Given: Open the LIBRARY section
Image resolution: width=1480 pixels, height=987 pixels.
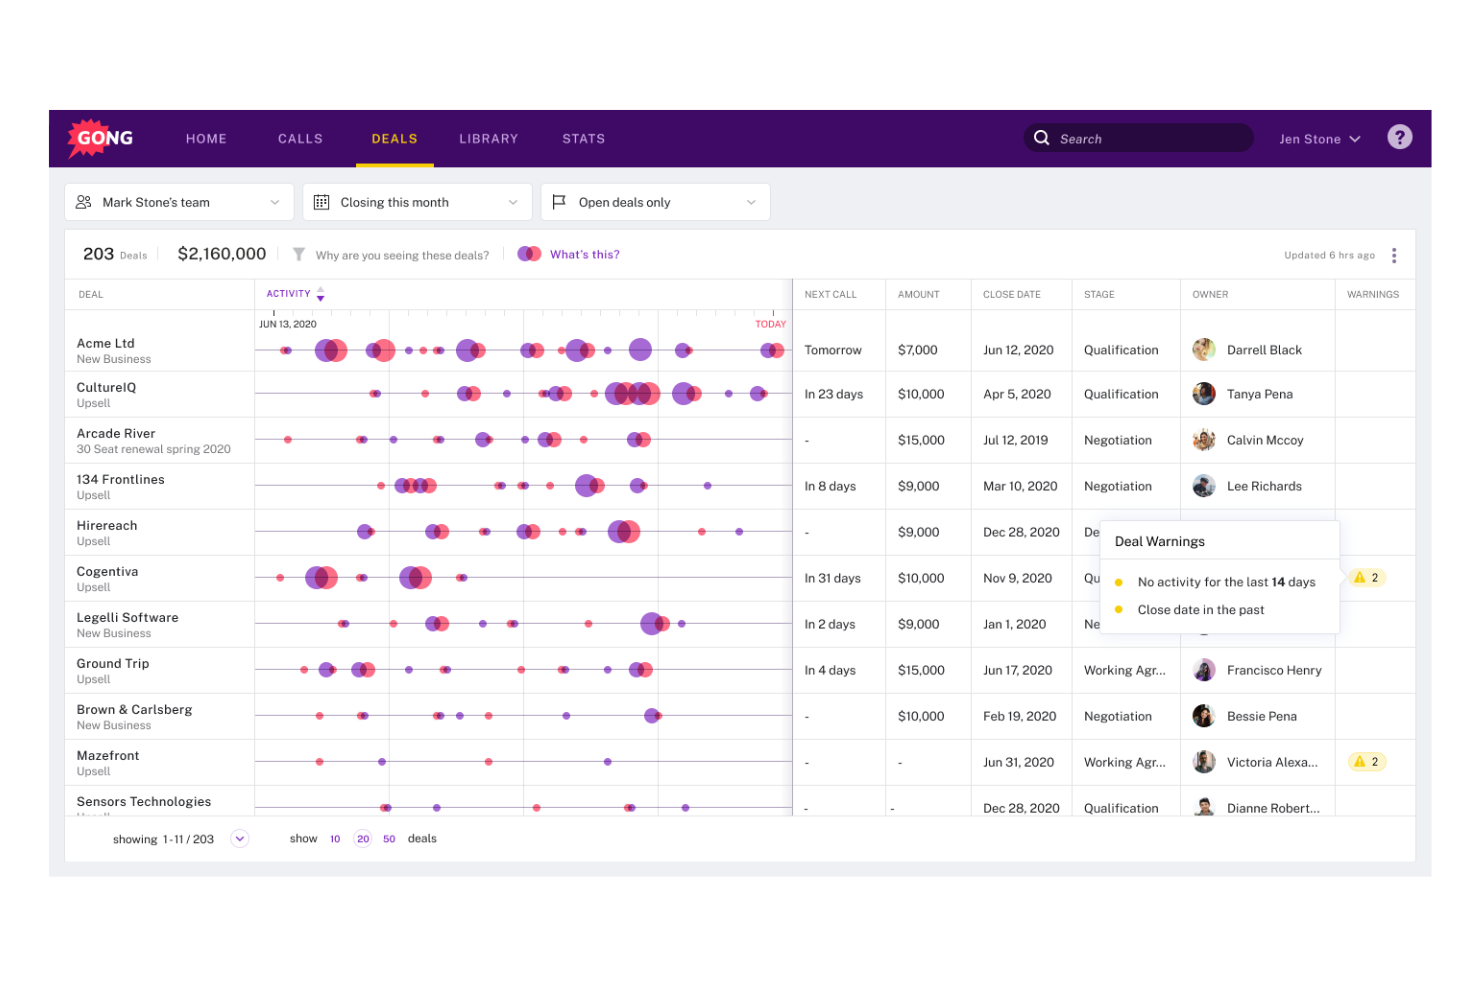Looking at the screenshot, I should 488,138.
